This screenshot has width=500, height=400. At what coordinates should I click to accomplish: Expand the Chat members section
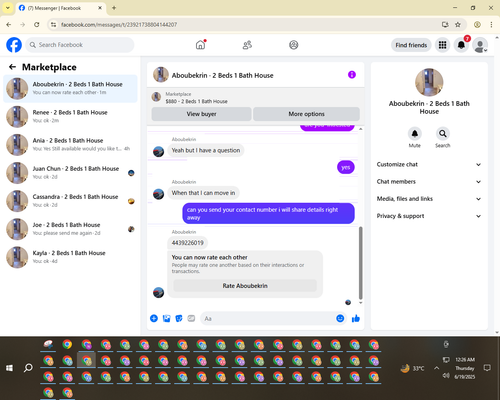tap(429, 182)
